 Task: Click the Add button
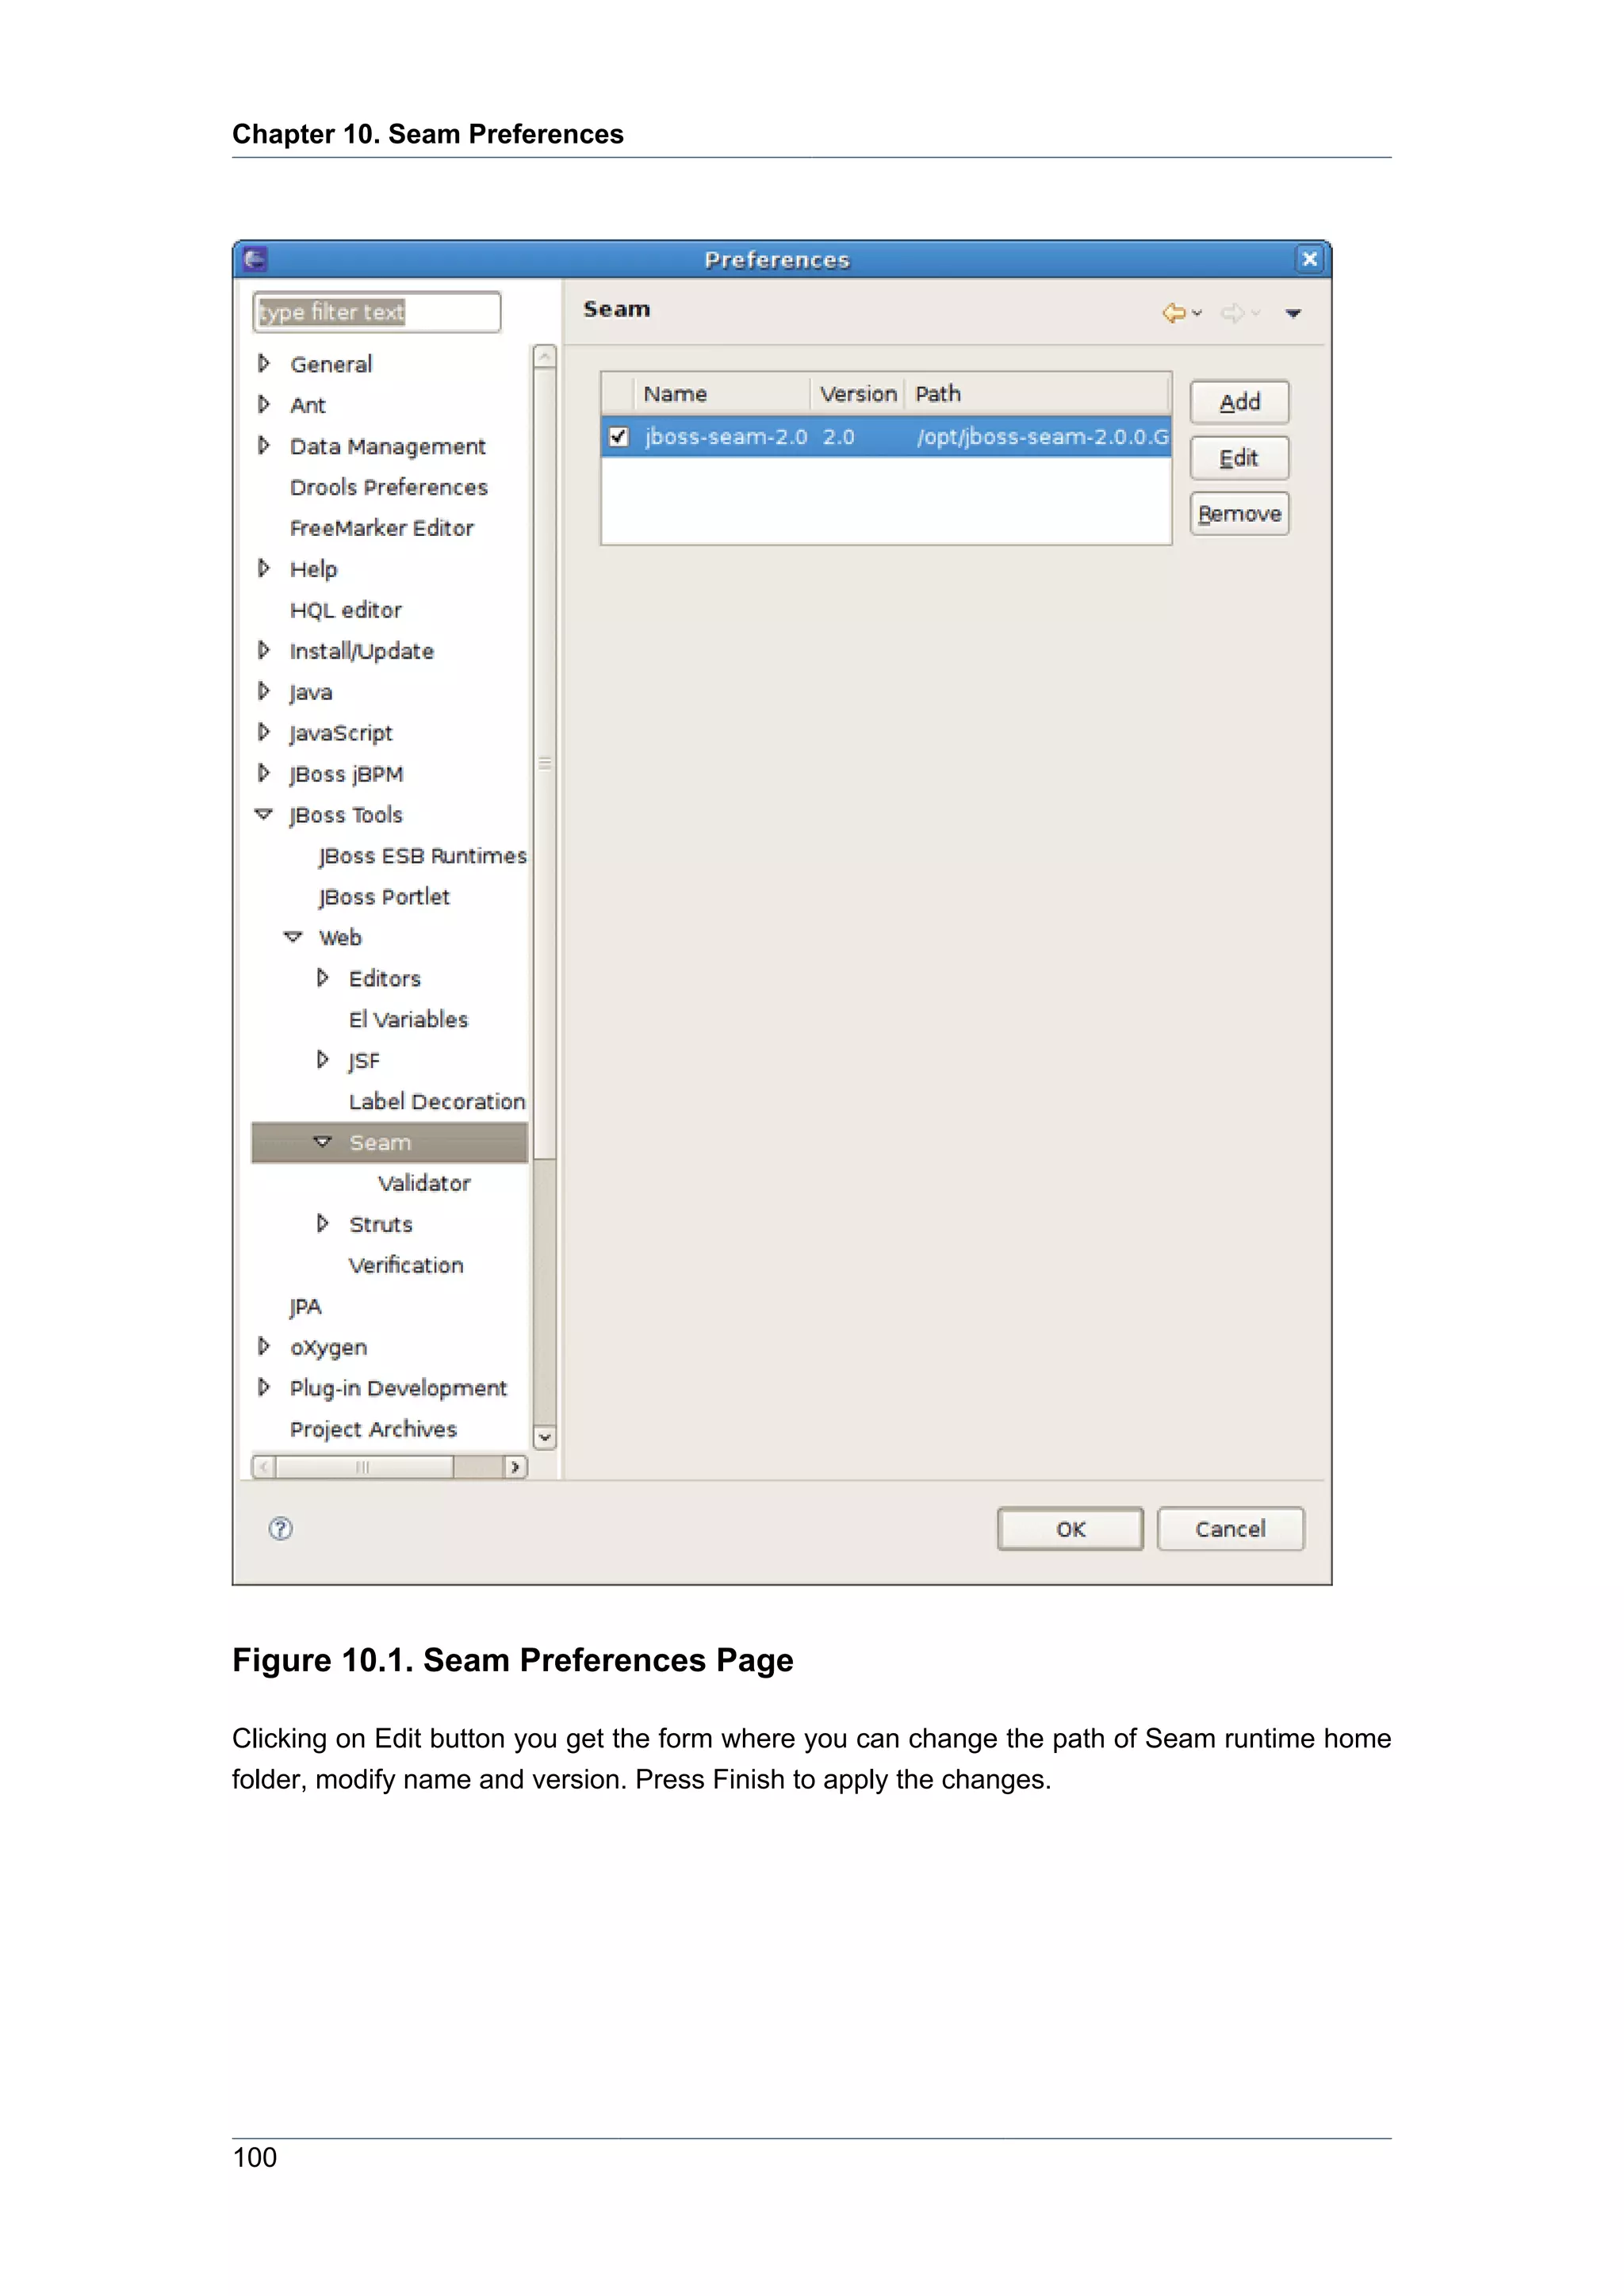(x=1239, y=402)
